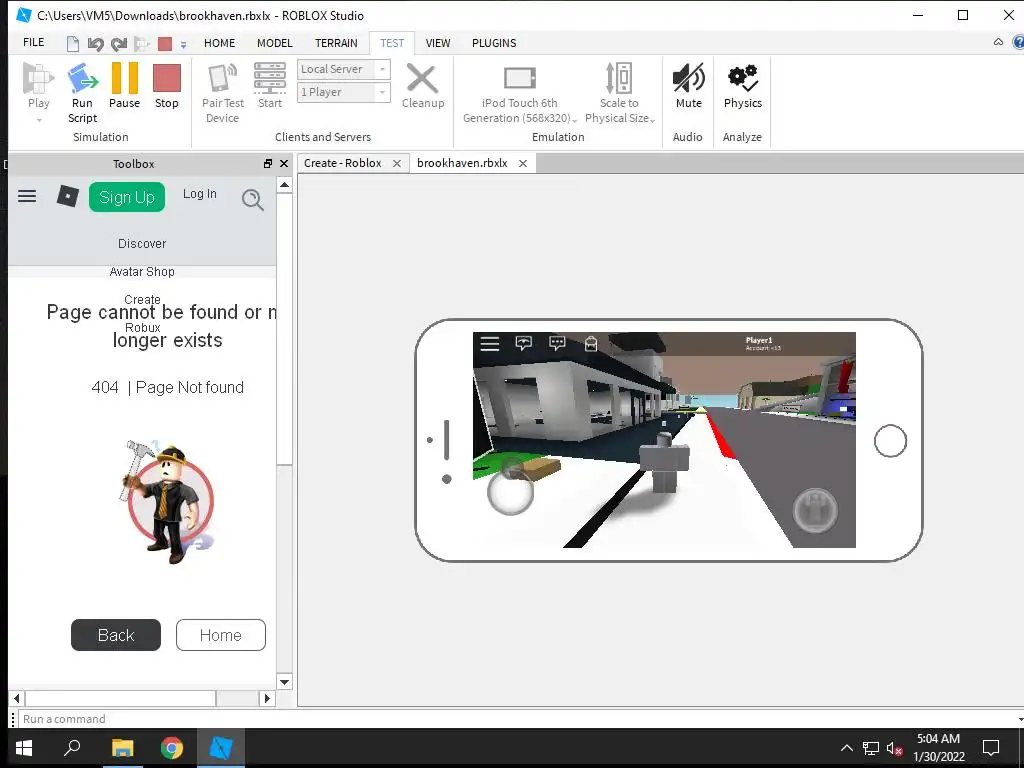Switch to the MODEL ribbon tab
The height and width of the screenshot is (768, 1024).
tap(274, 43)
